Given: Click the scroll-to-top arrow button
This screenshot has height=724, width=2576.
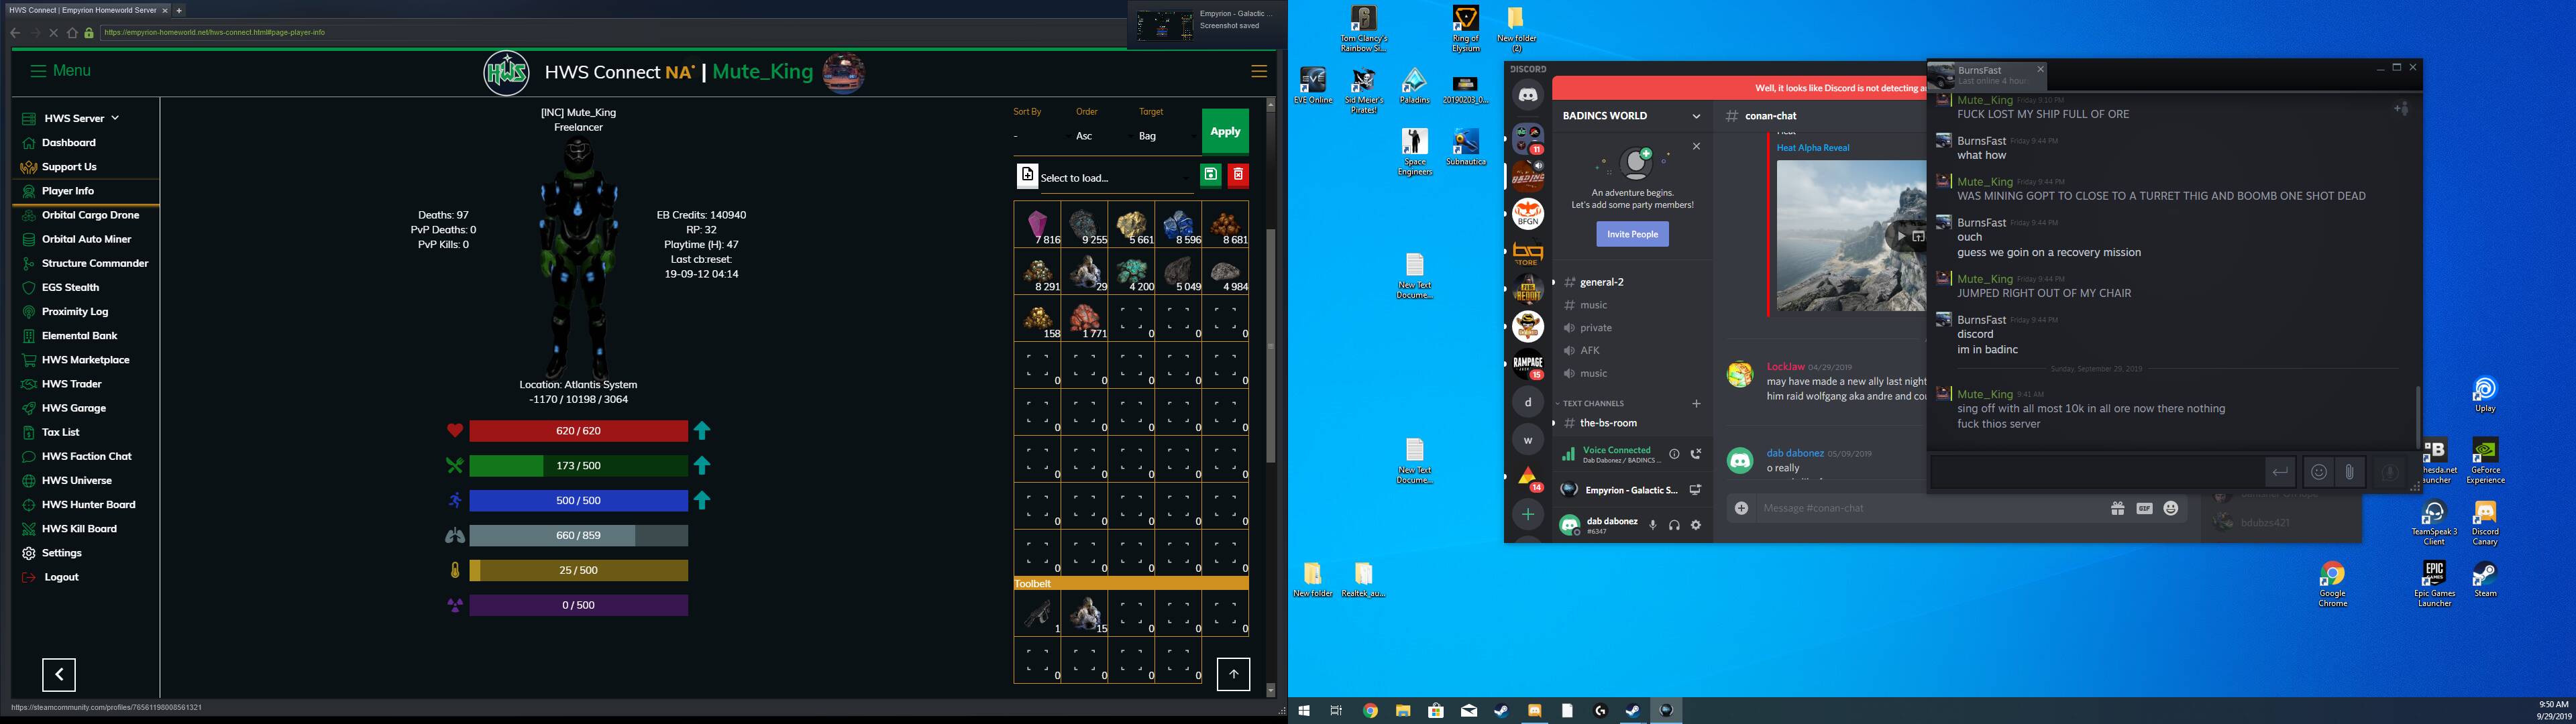Looking at the screenshot, I should coord(1233,674).
